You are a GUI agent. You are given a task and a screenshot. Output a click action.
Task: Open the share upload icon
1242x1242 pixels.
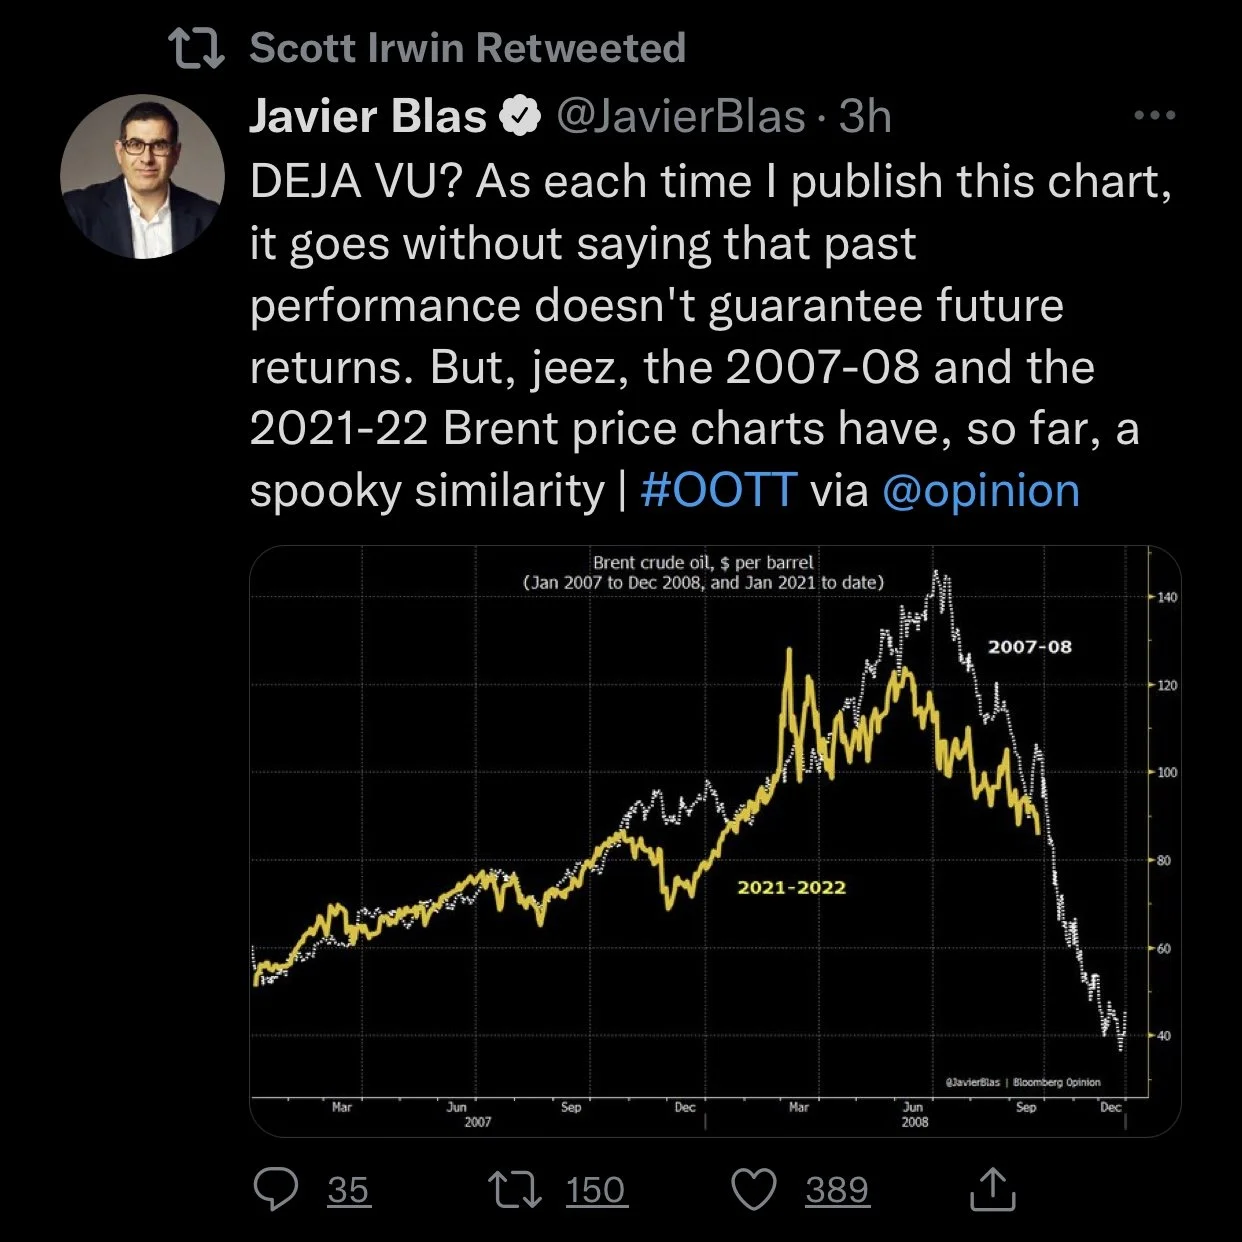coord(993,1188)
